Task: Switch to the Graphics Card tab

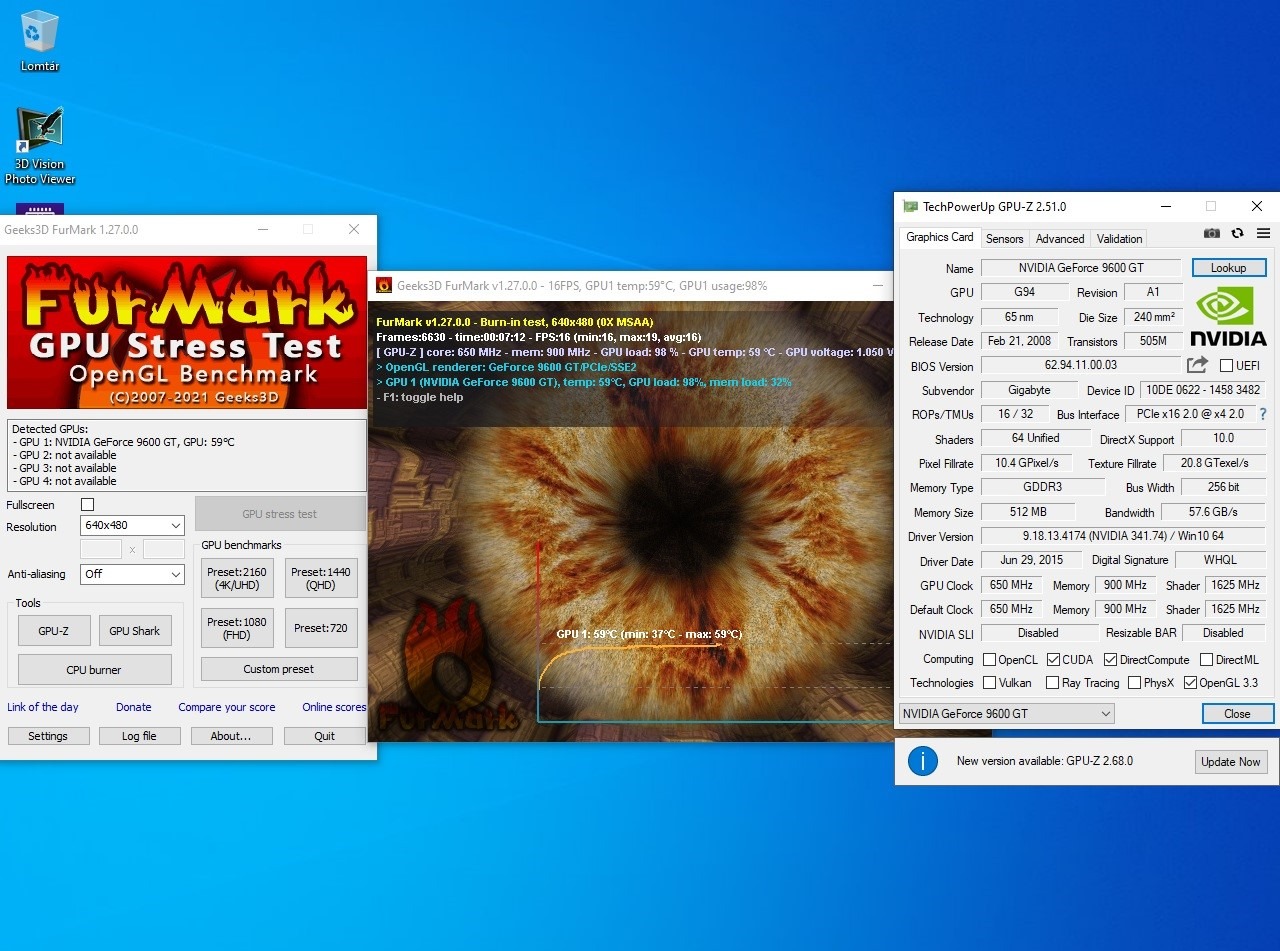Action: (939, 238)
